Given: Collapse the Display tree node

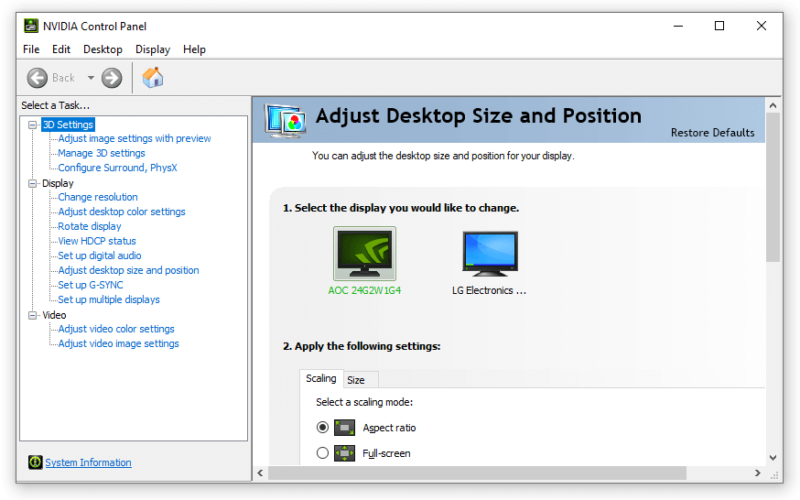Looking at the screenshot, I should pyautogui.click(x=33, y=183).
